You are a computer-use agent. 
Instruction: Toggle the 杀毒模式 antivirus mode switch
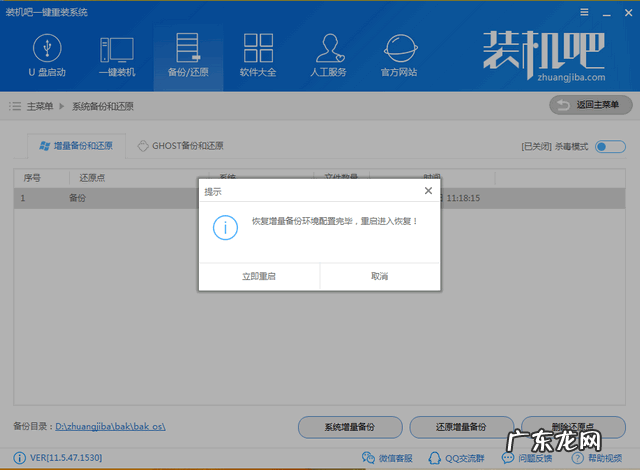pos(610,146)
